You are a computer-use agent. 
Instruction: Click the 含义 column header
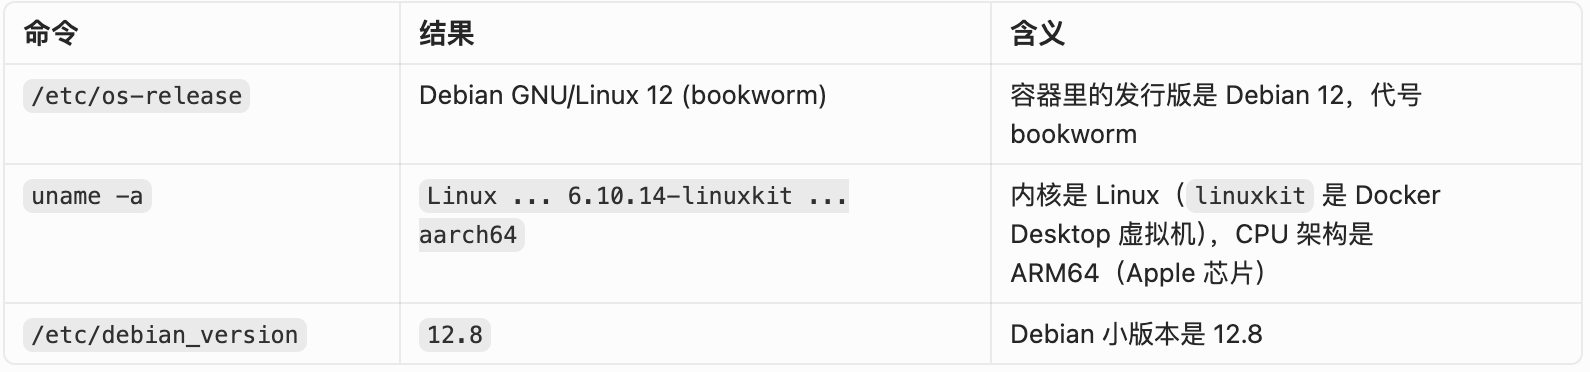1037,34
